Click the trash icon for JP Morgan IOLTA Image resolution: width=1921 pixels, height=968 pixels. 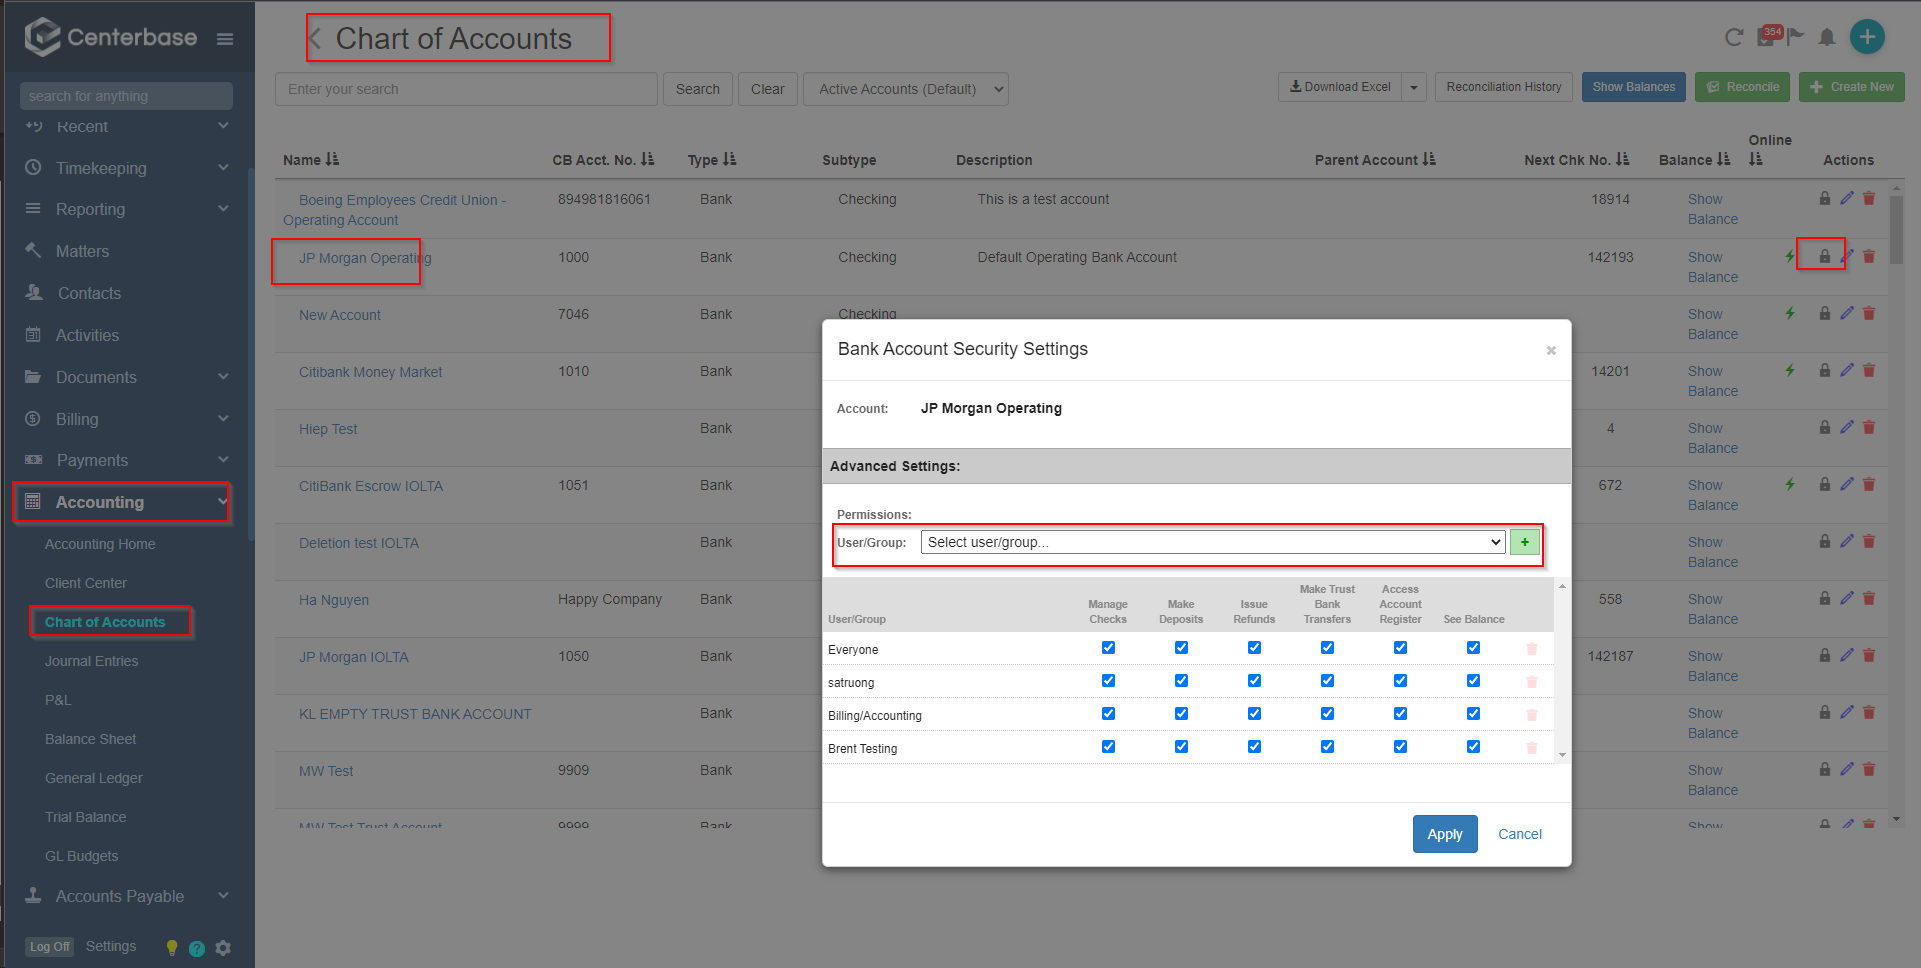pos(1869,655)
